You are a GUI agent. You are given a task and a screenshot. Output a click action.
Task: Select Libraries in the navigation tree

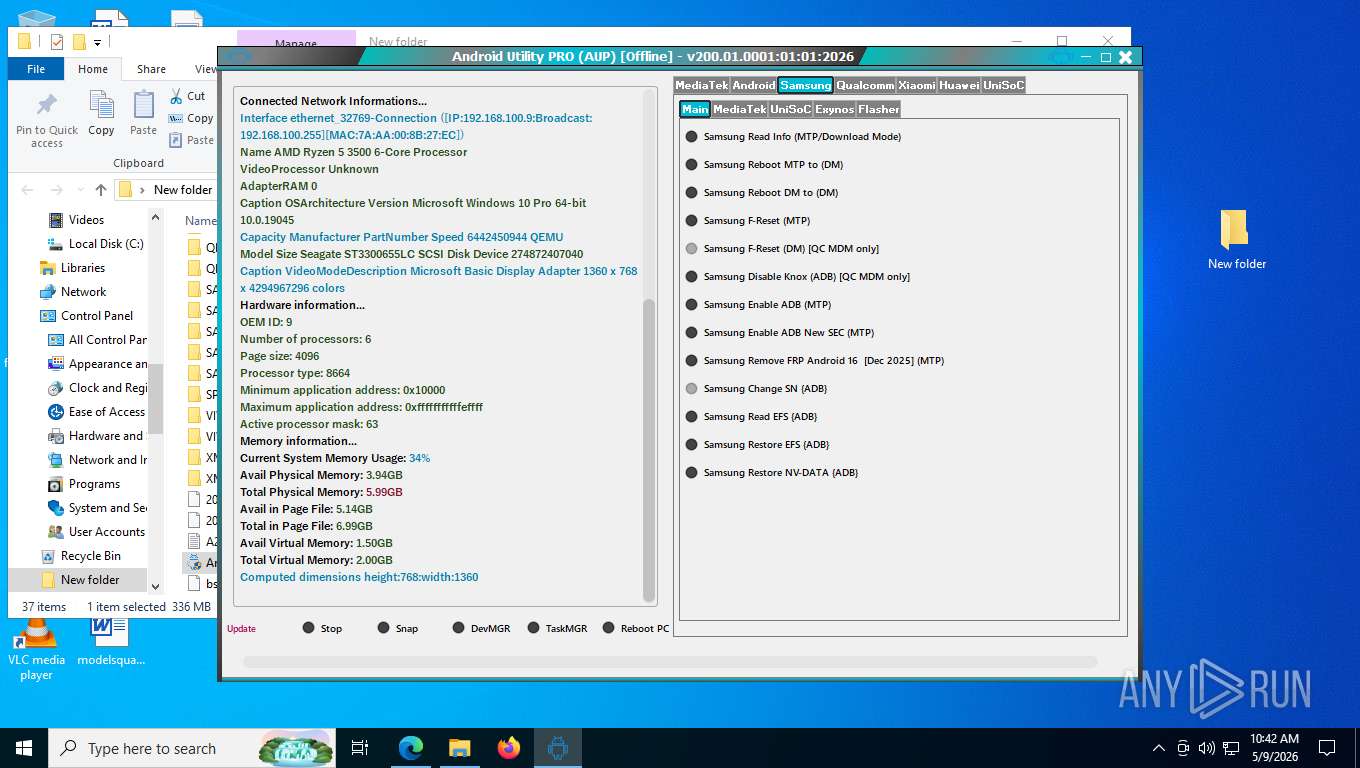tap(83, 268)
